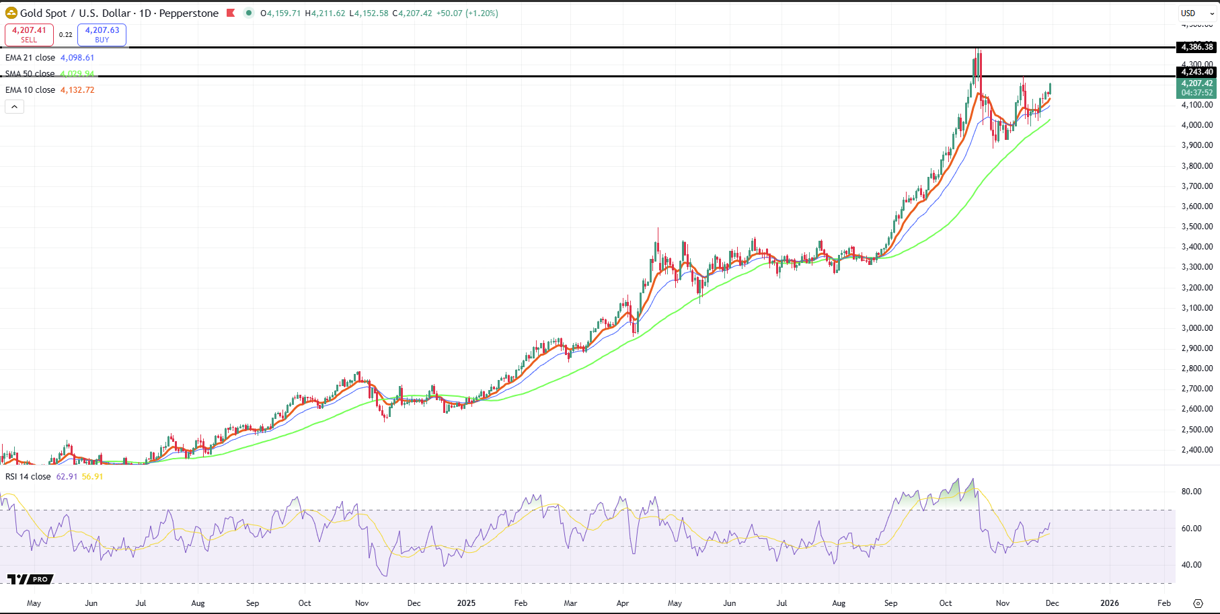Click the 2026 marker on the time axis
This screenshot has height=614, width=1220.
[1109, 604]
